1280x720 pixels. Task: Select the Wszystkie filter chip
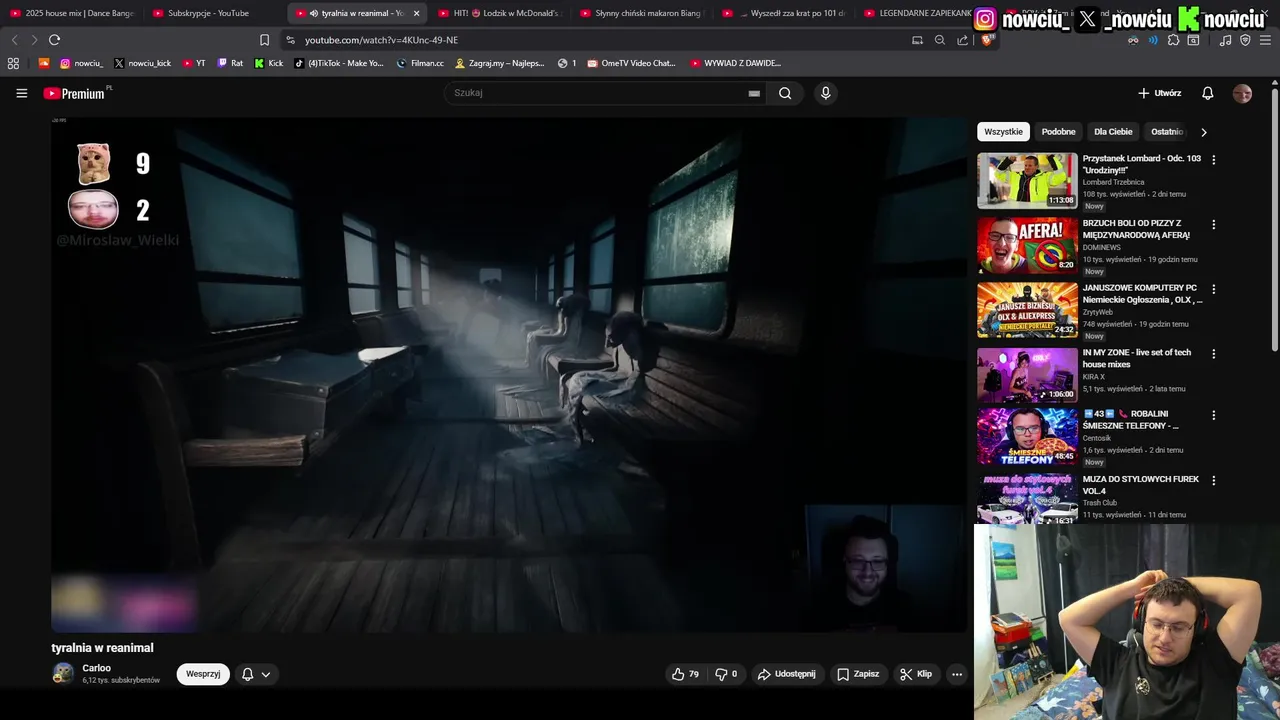tap(1003, 132)
